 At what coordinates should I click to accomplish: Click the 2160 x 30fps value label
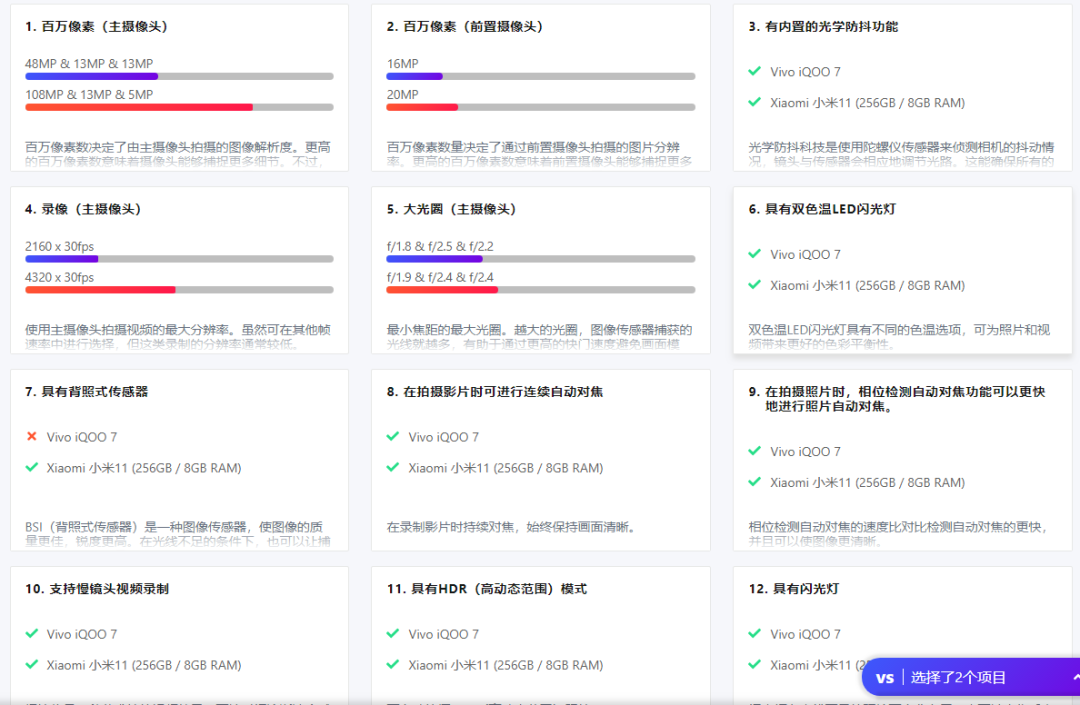tap(59, 246)
